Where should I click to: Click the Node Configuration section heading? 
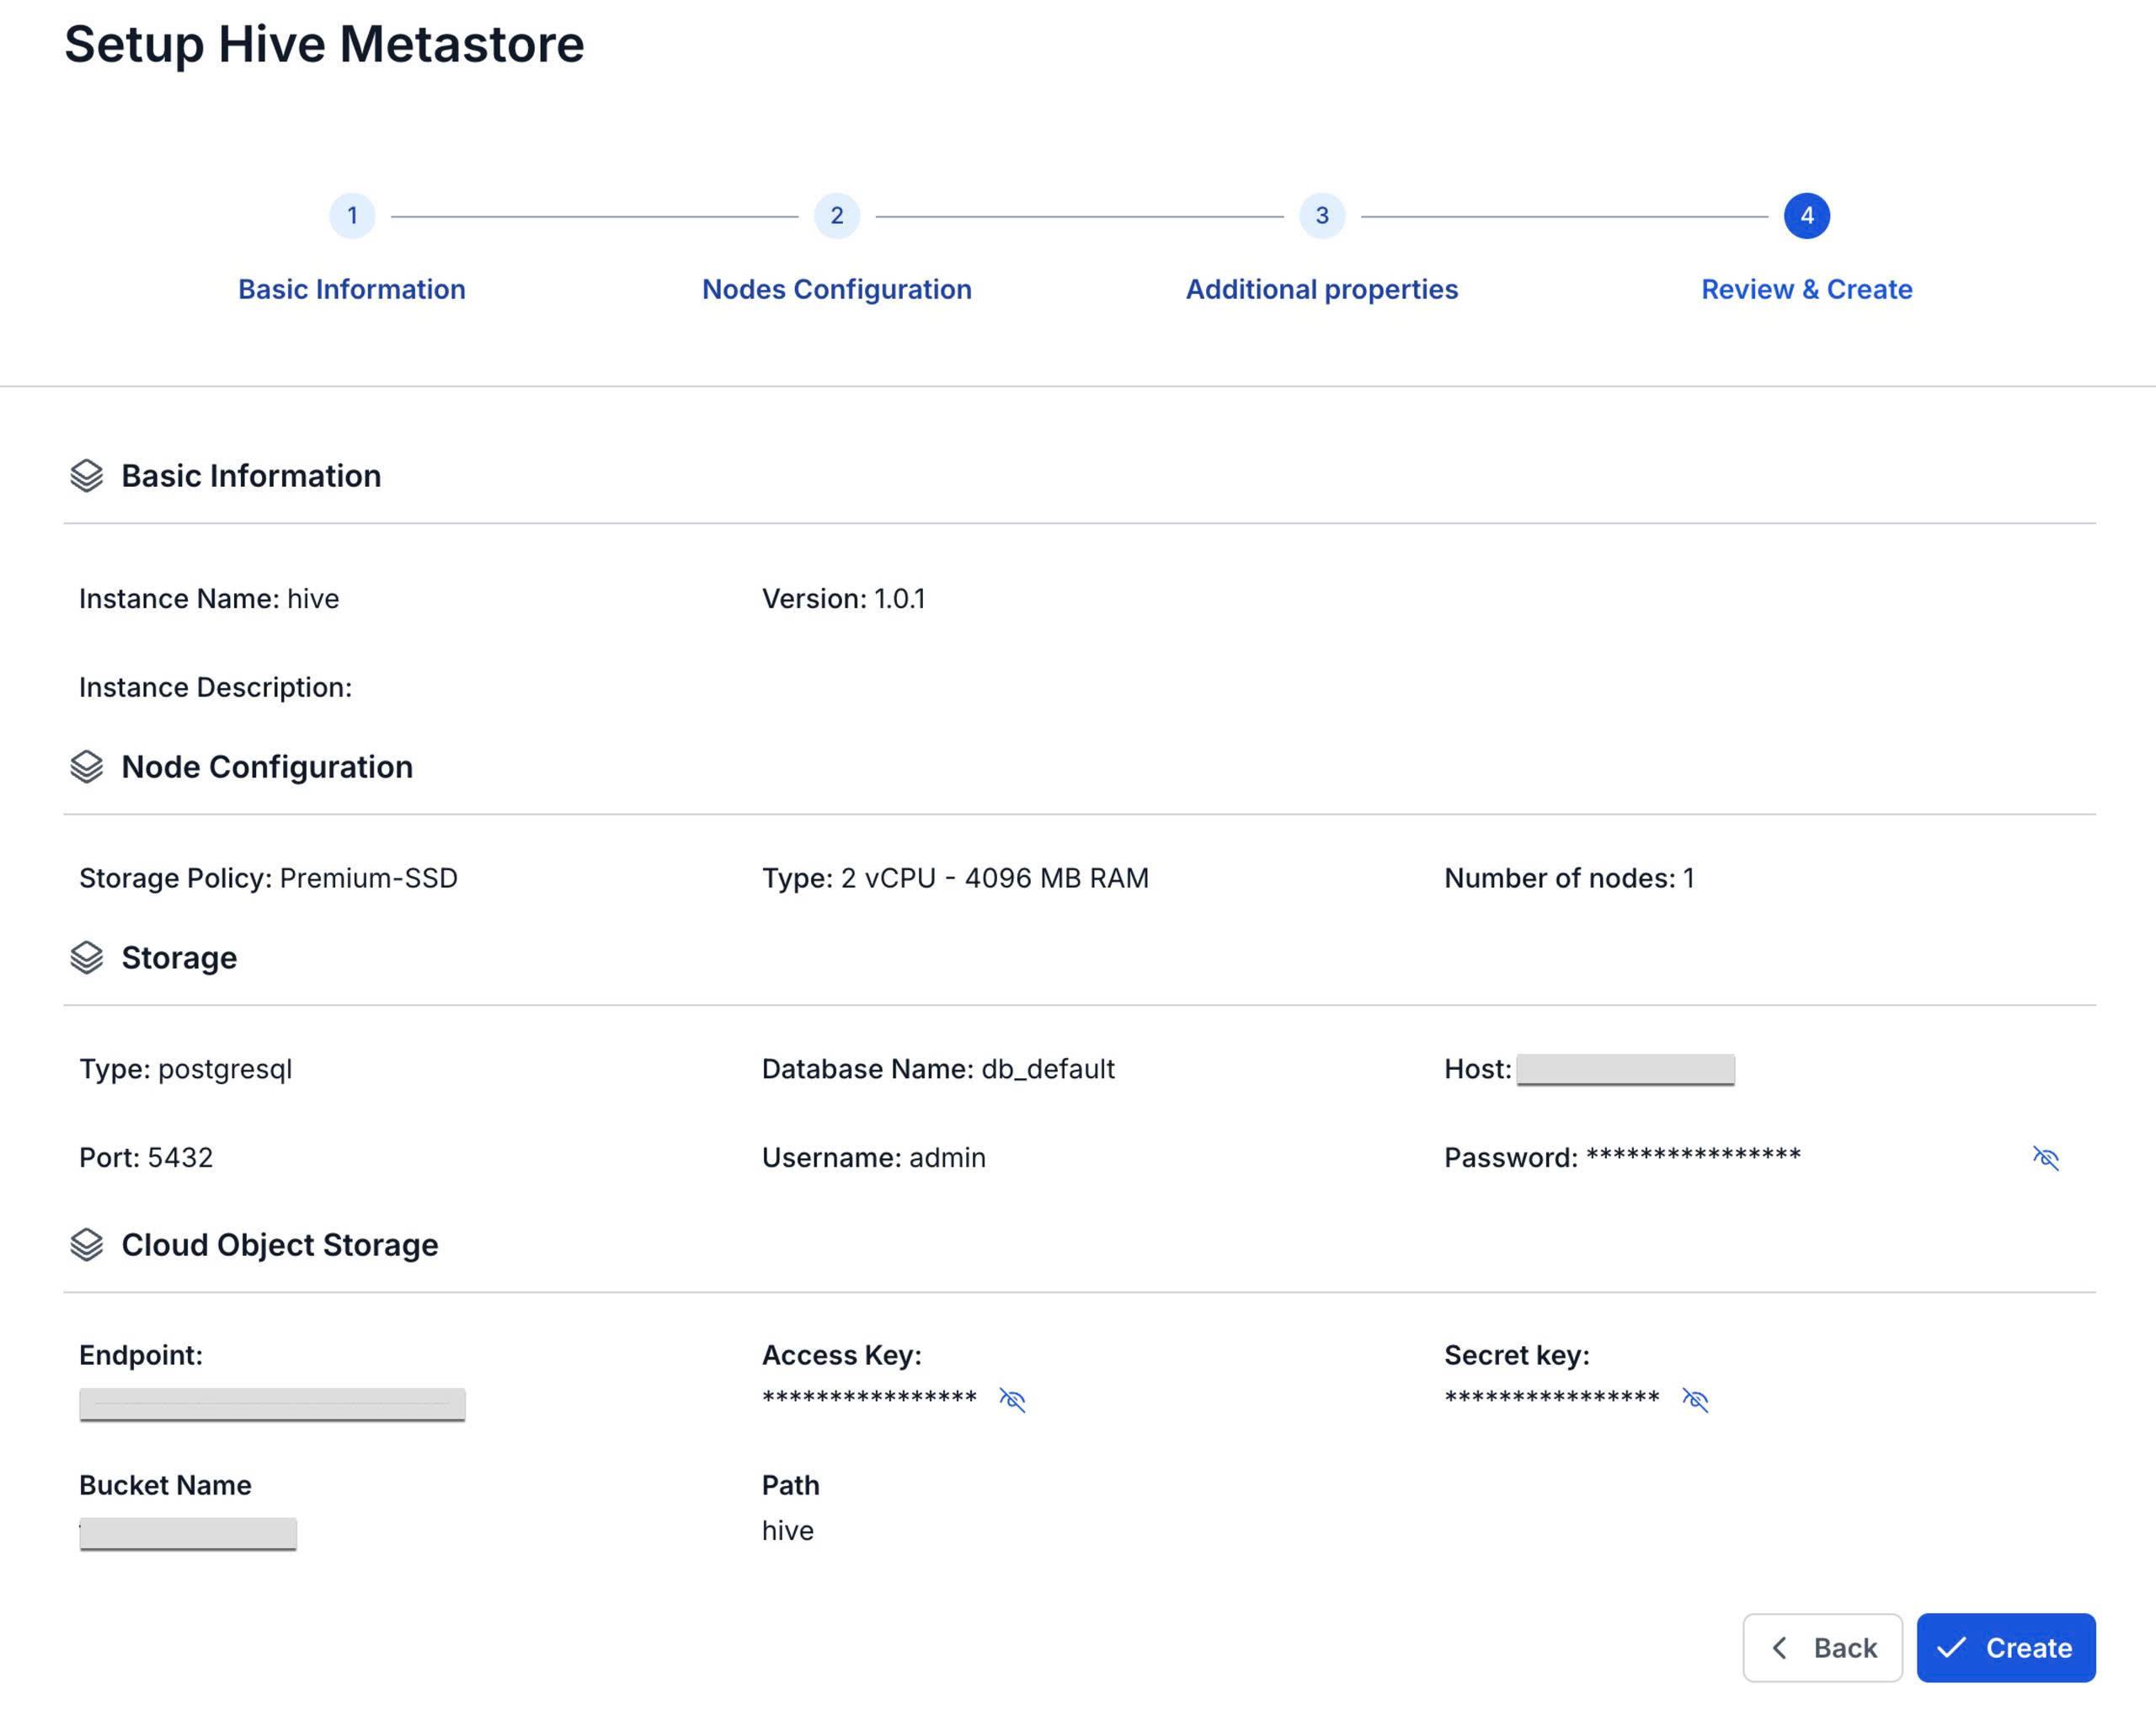click(267, 767)
